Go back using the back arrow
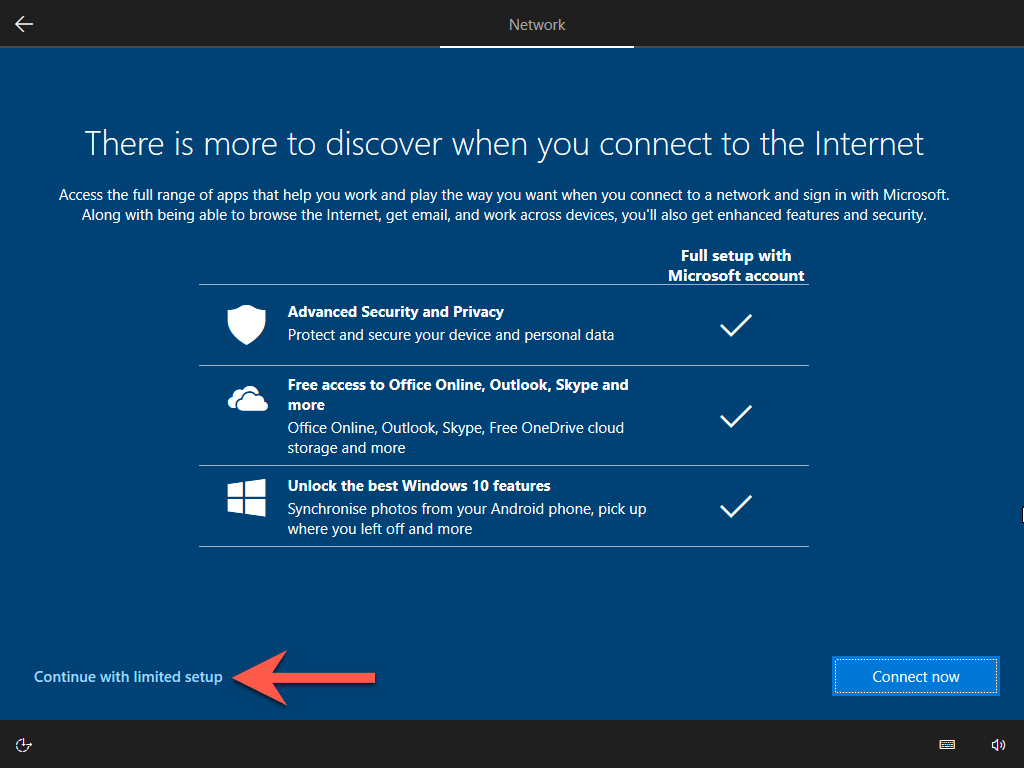 [24, 24]
